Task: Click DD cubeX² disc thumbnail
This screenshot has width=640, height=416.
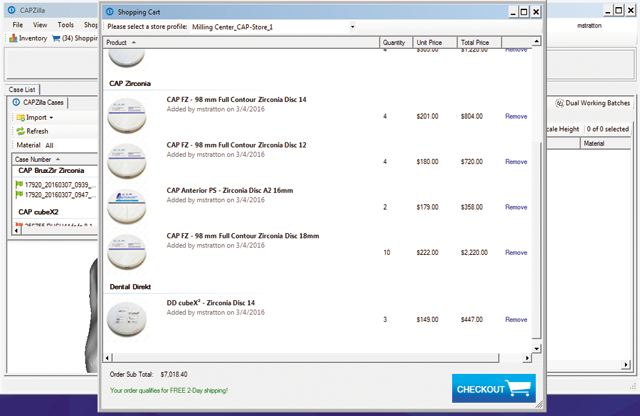Action: point(127,319)
